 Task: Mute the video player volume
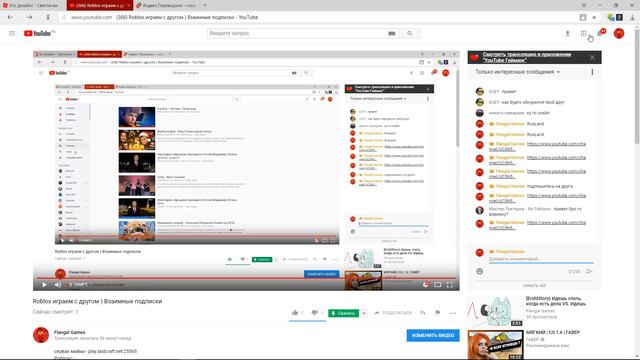[58, 284]
